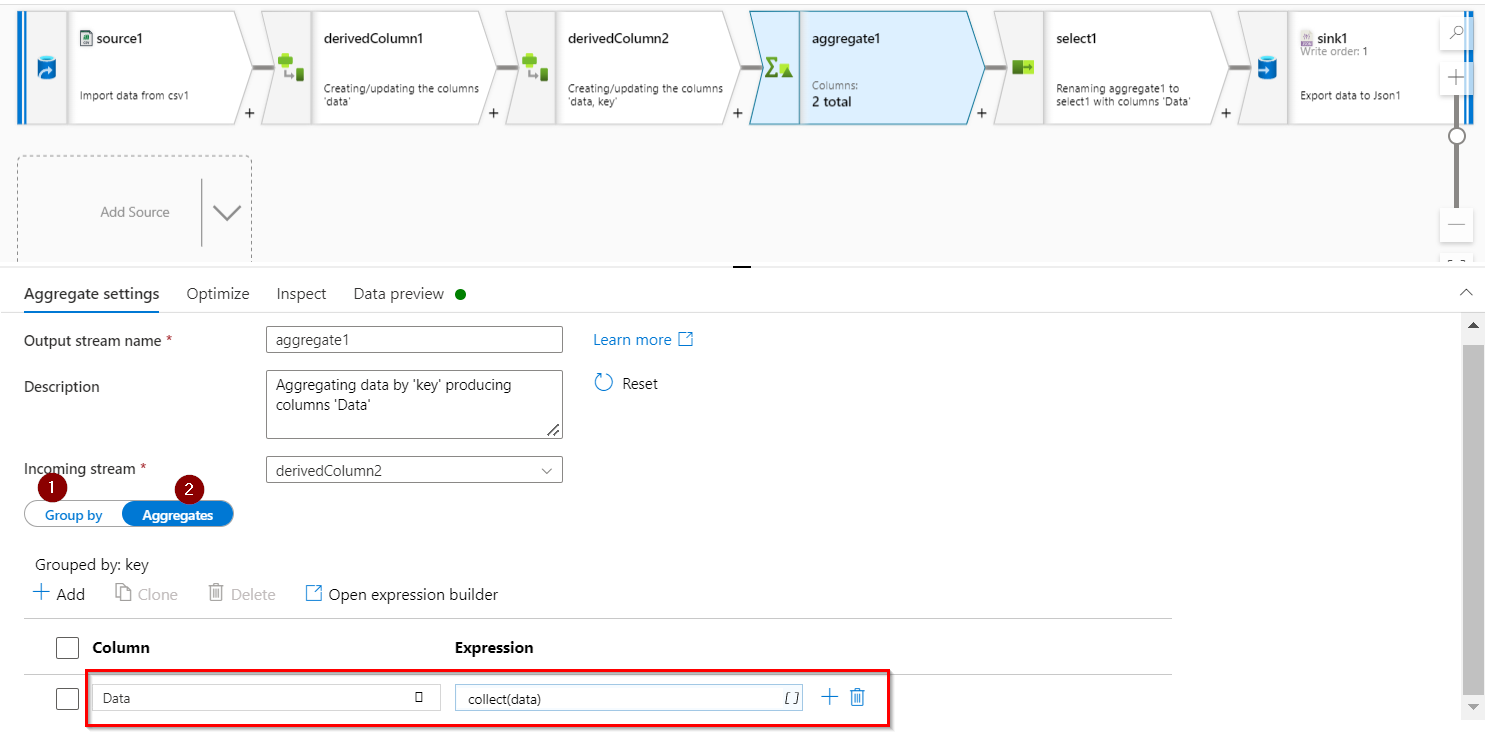The width and height of the screenshot is (1485, 741).
Task: Click the Learn more external link icon
Action: click(686, 339)
